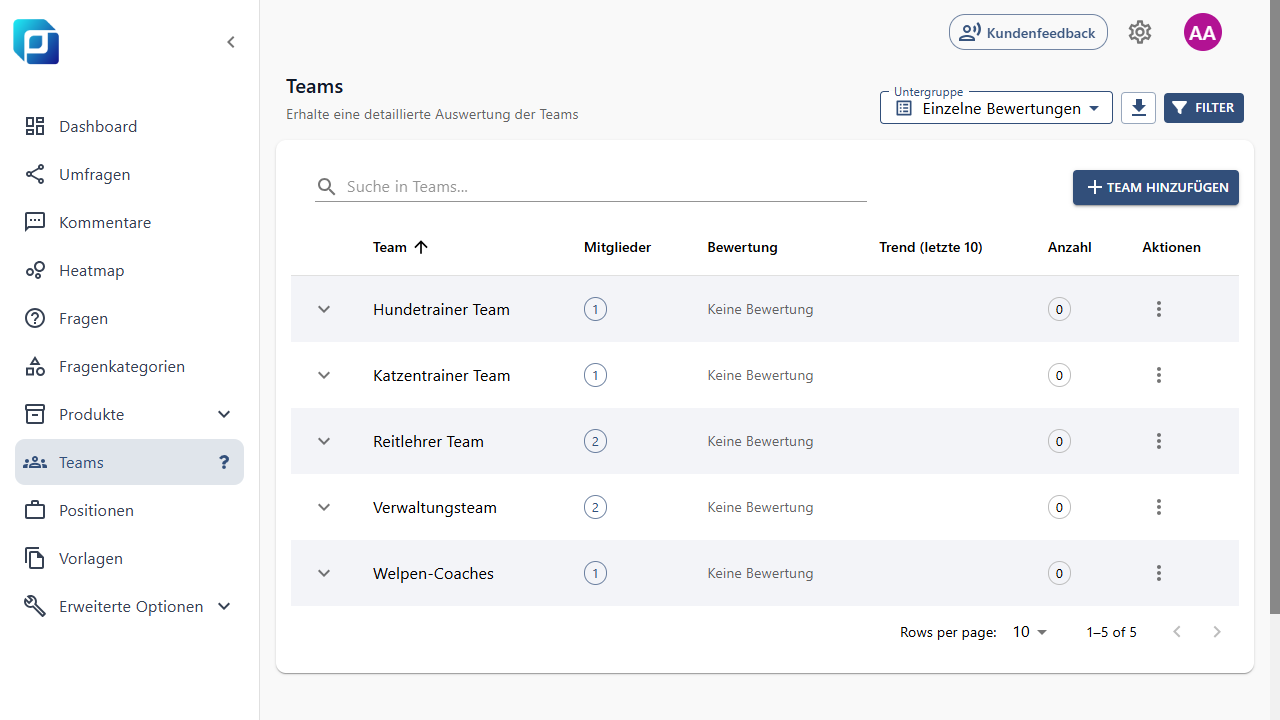Click the Positionen briefcase icon
This screenshot has width=1280, height=720.
pos(35,510)
